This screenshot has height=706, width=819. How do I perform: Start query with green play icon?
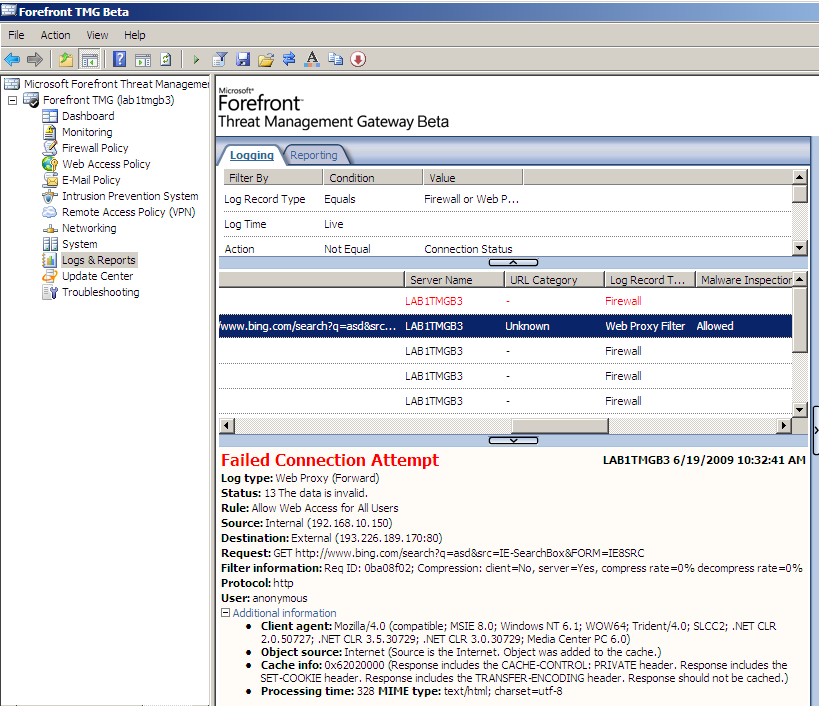(x=196, y=60)
